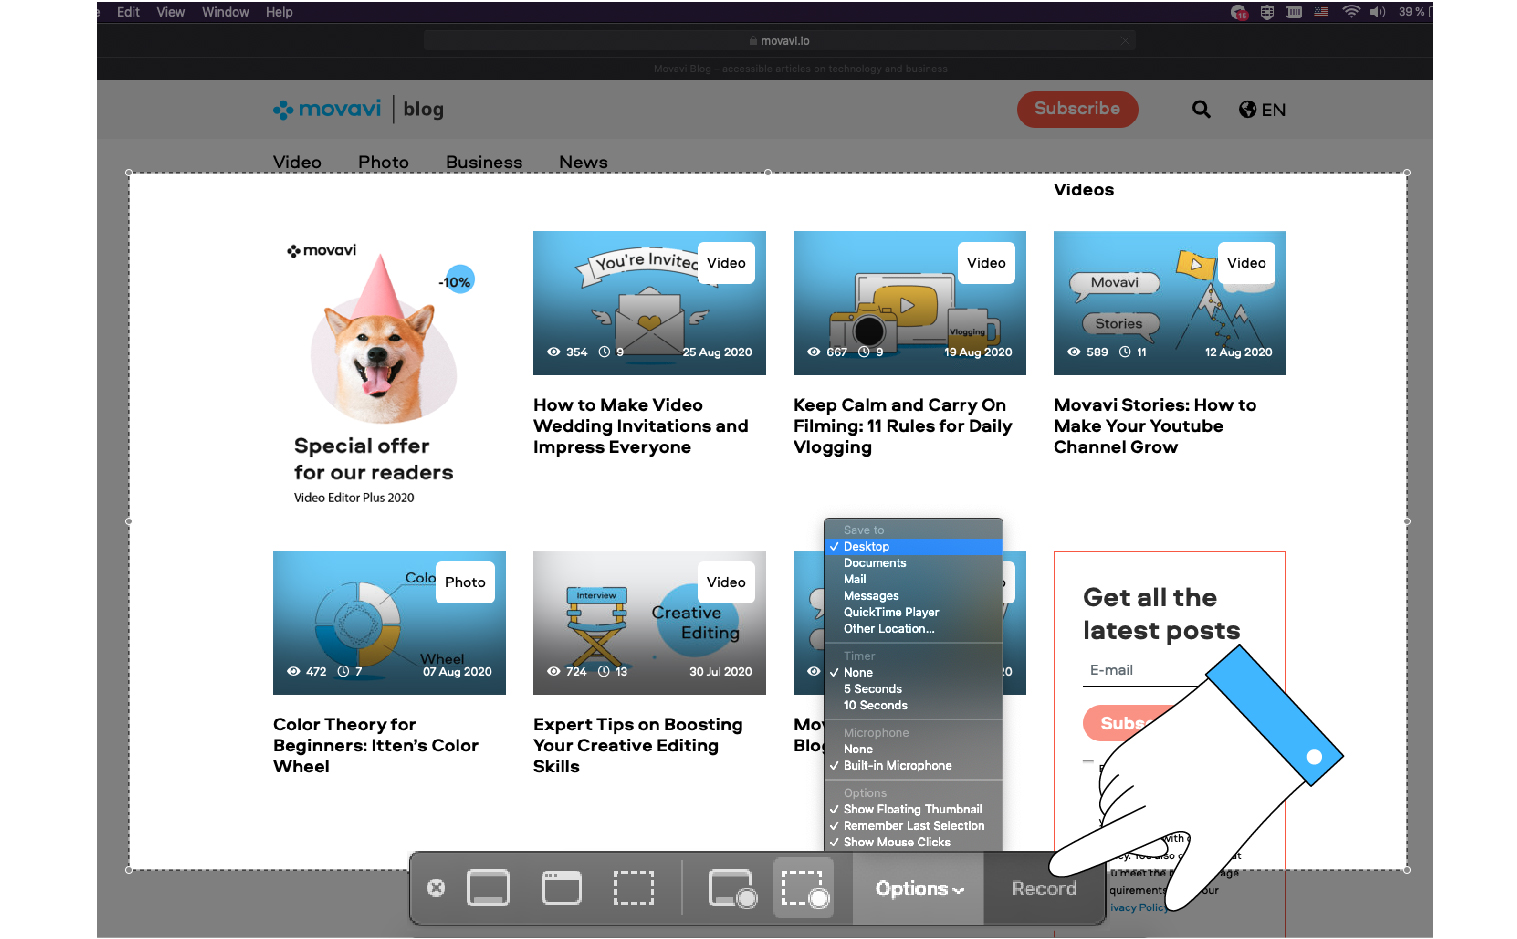This screenshot has width=1517, height=939.
Task: Open the wedding invitations article thumbnail
Action: click(x=649, y=303)
